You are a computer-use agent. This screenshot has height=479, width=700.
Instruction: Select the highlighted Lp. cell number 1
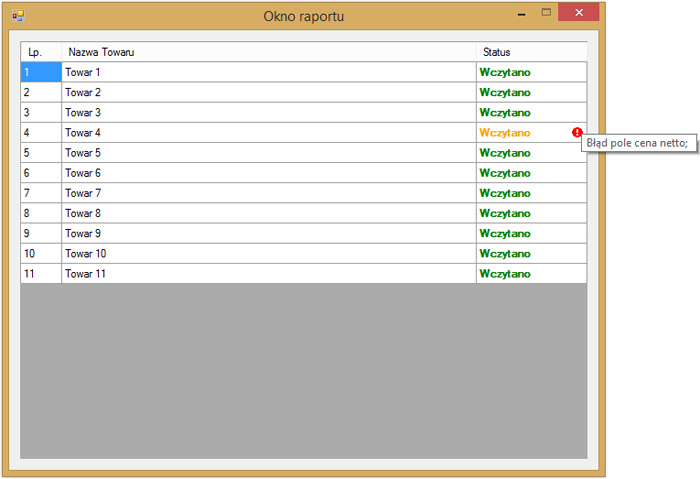41,72
